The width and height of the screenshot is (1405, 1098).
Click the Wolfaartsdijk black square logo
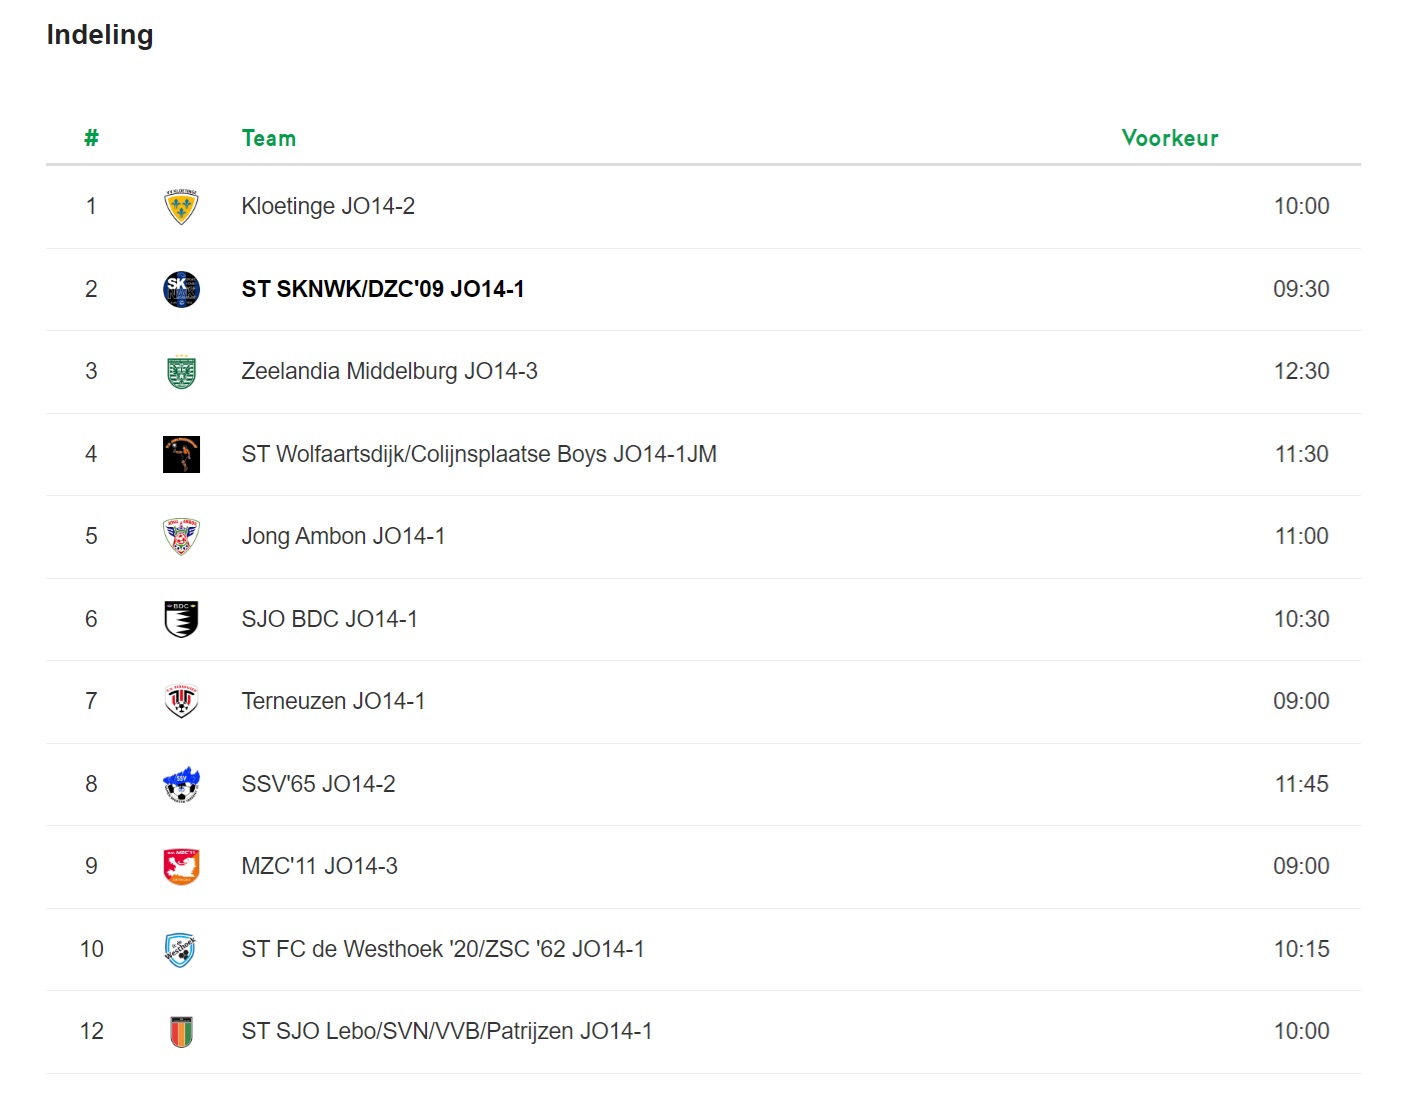pyautogui.click(x=181, y=454)
